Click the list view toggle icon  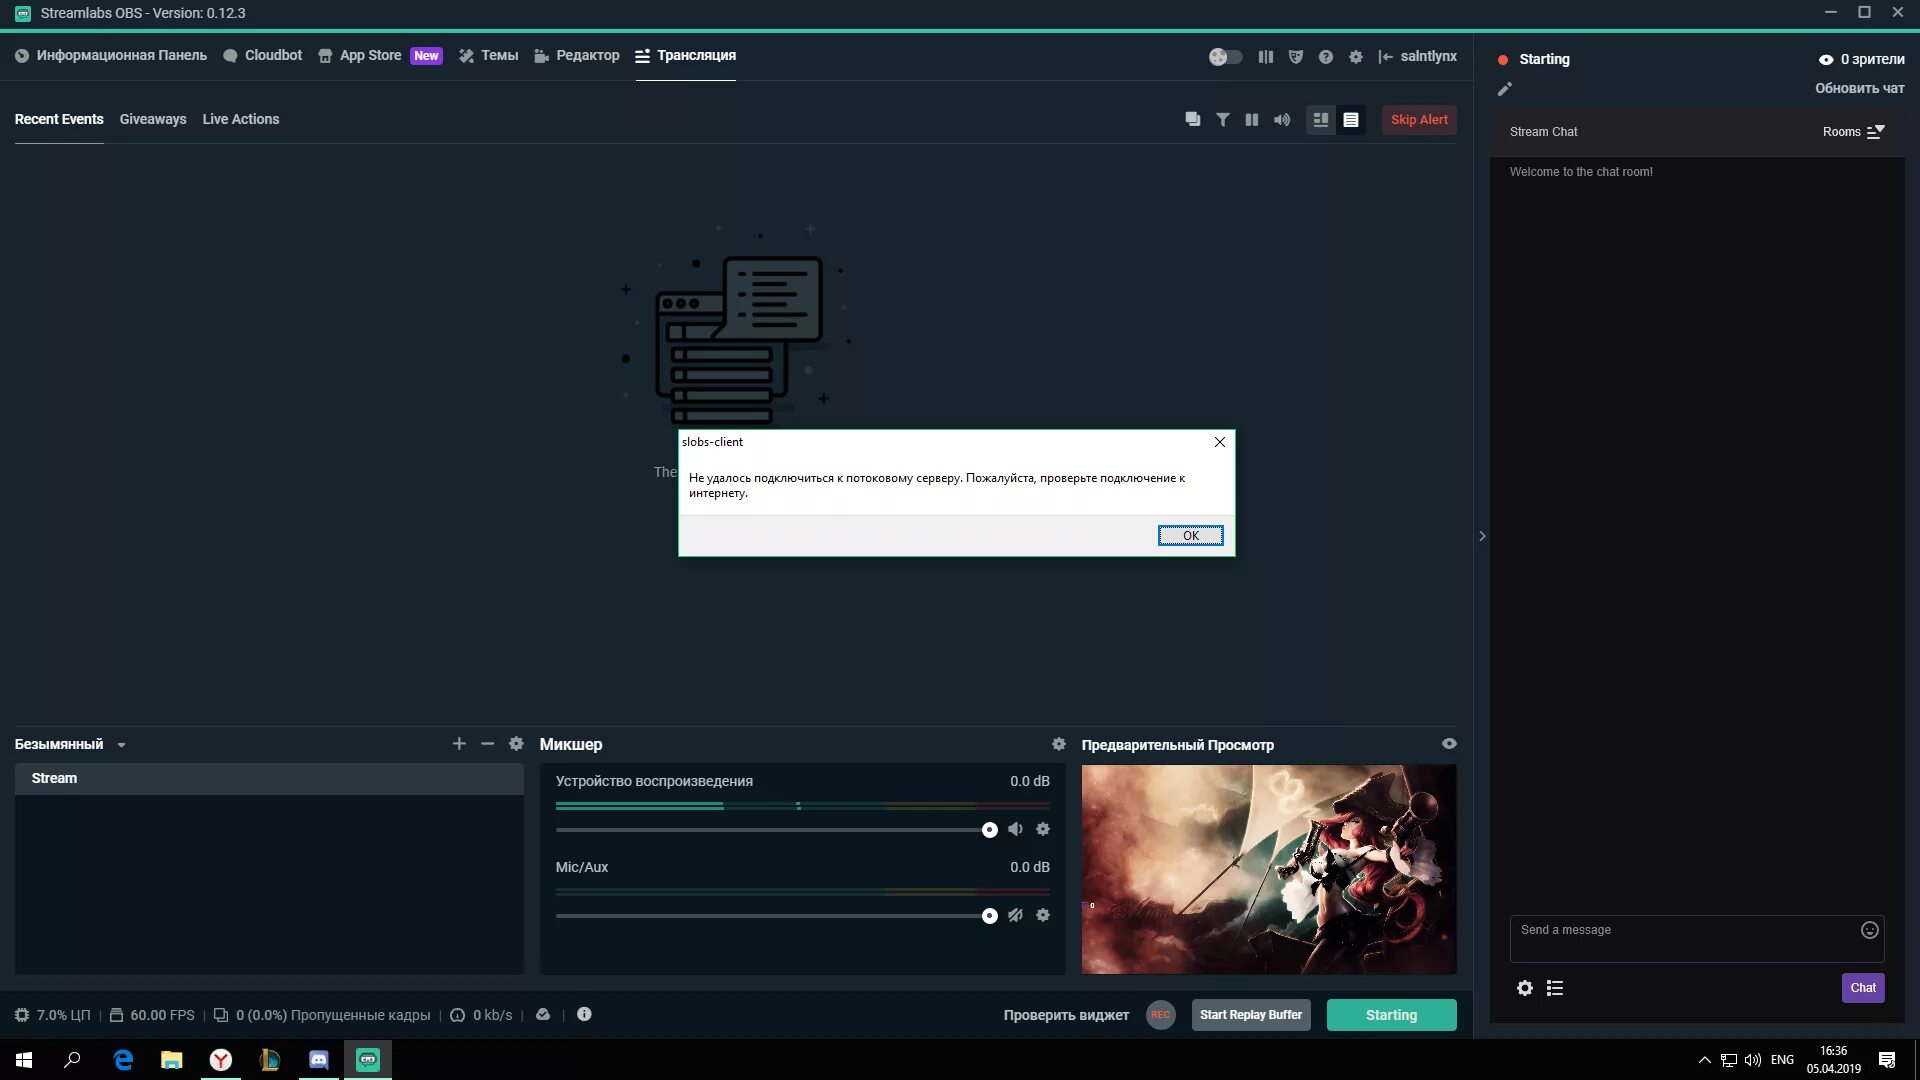(x=1352, y=119)
